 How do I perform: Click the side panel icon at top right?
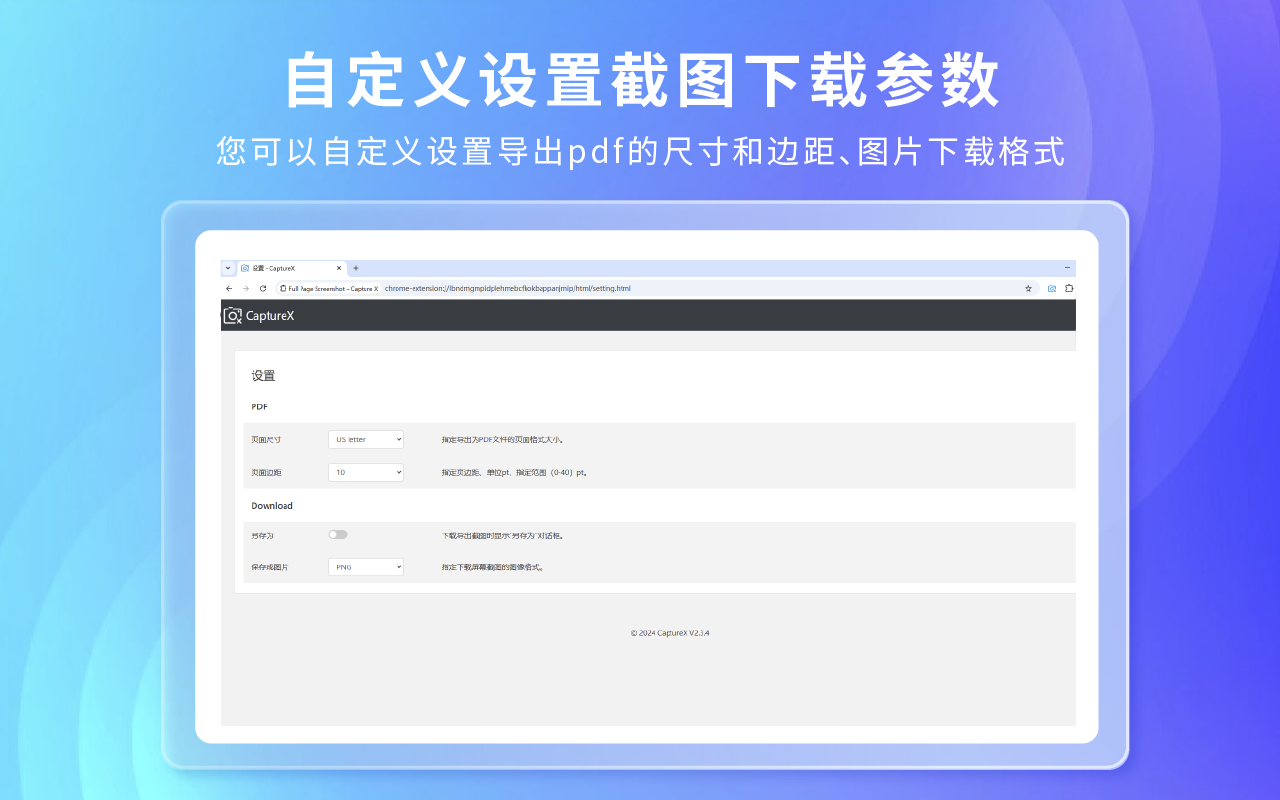(1069, 288)
